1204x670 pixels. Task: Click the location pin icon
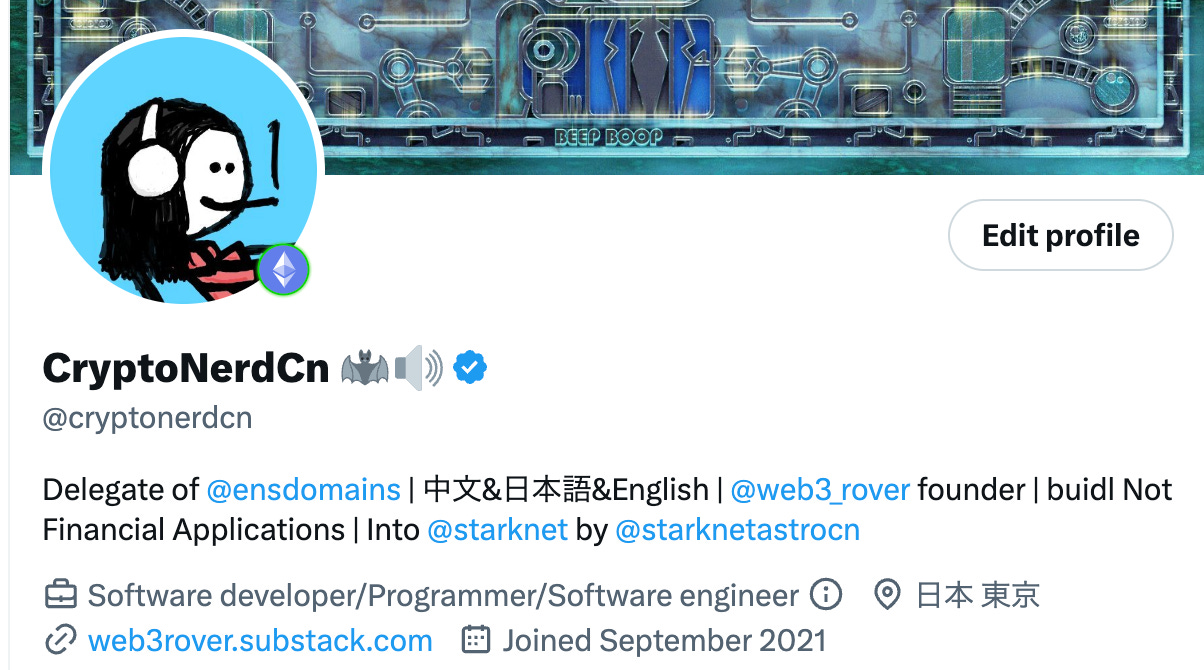(x=887, y=595)
